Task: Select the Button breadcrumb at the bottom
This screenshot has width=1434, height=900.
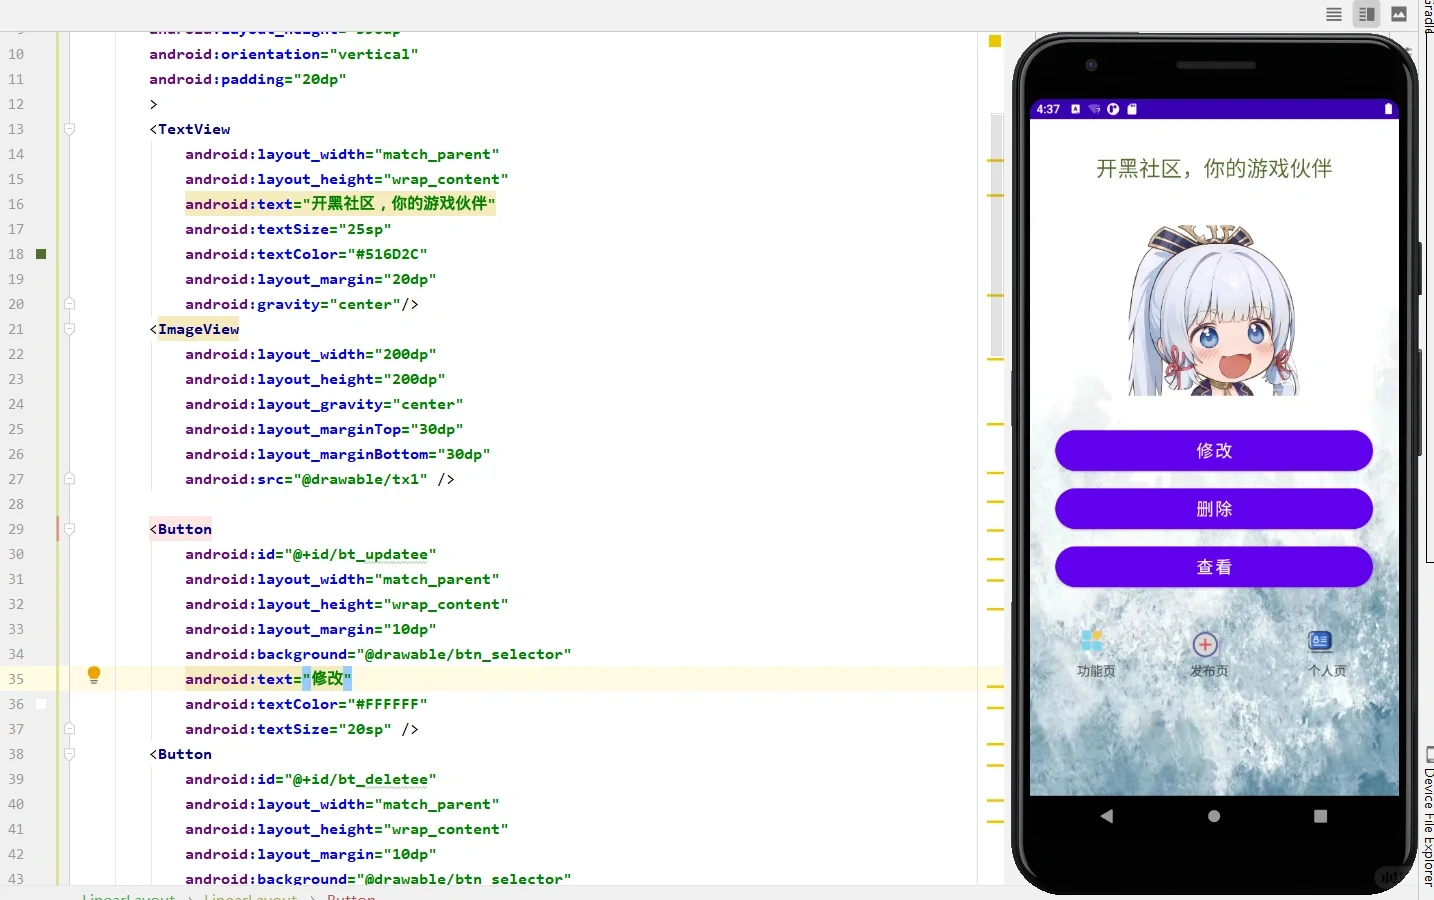Action: [351, 895]
